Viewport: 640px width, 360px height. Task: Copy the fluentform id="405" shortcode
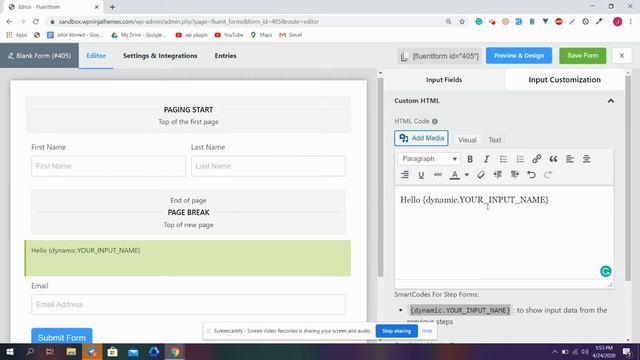tap(440, 56)
